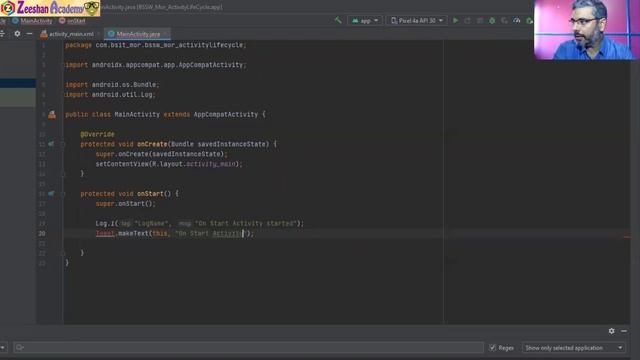
Task: Run the app with the green play icon
Action: [x=456, y=20]
